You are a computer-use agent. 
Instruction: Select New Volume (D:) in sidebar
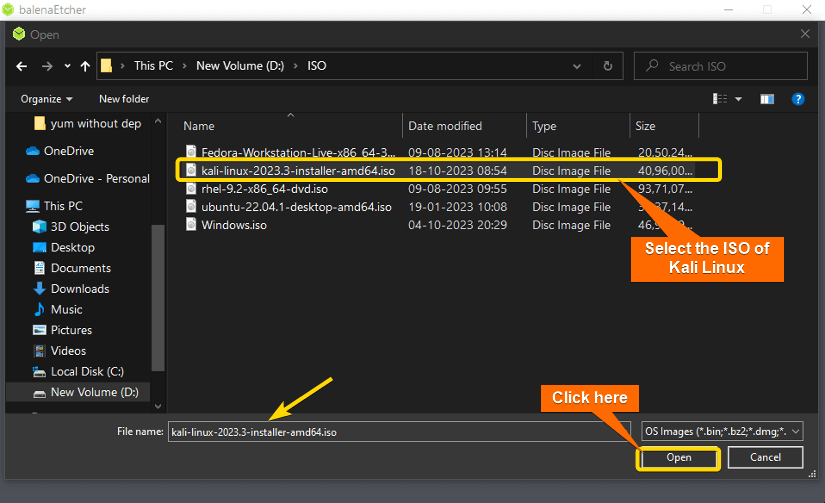[95, 392]
